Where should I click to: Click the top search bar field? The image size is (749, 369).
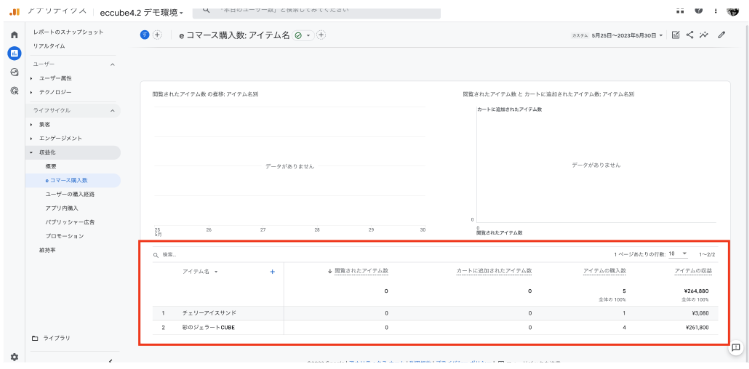(x=316, y=10)
